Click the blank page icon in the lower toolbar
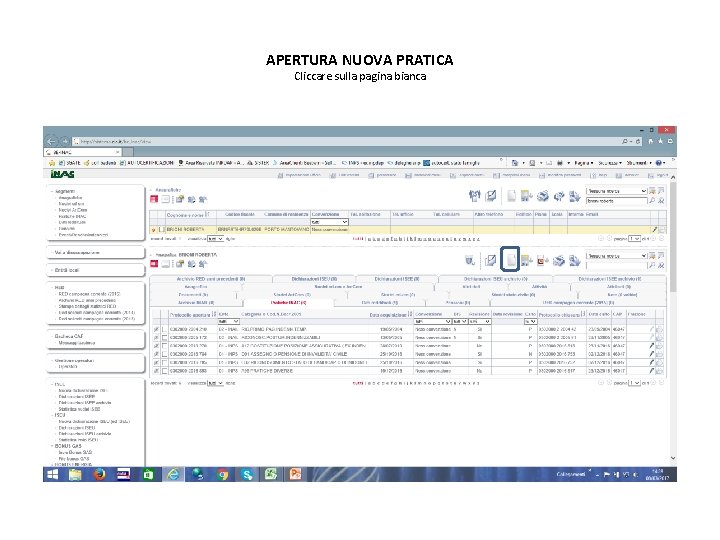Image resolution: width=720 pixels, height=540 pixels. pyautogui.click(x=510, y=260)
